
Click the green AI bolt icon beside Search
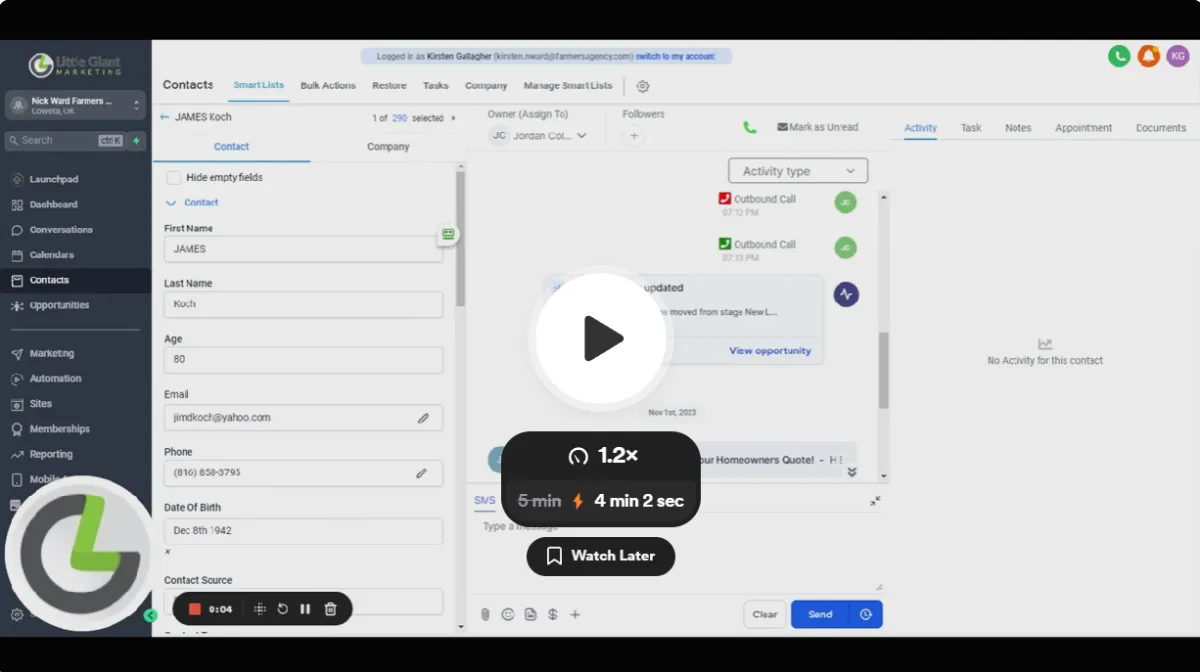[x=137, y=140]
